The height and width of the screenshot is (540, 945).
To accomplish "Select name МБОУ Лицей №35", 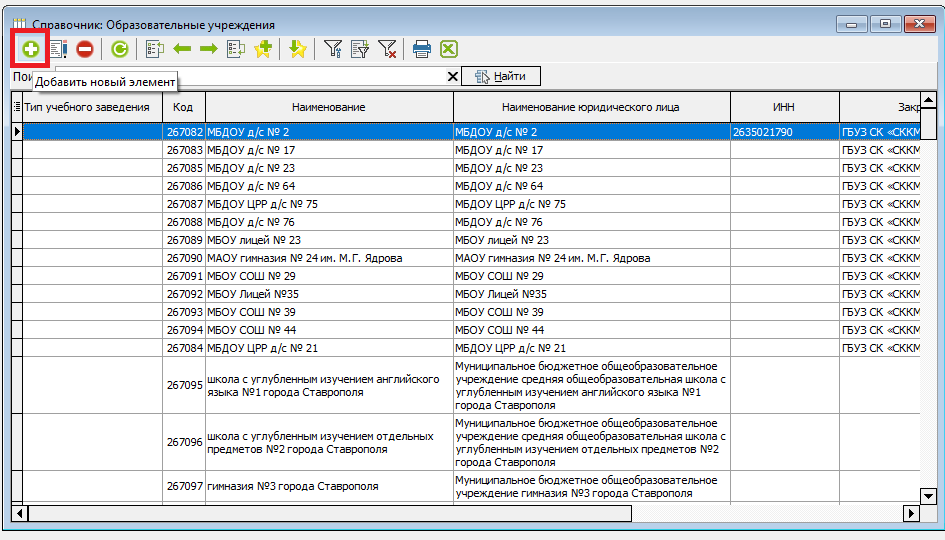I will pos(329,295).
